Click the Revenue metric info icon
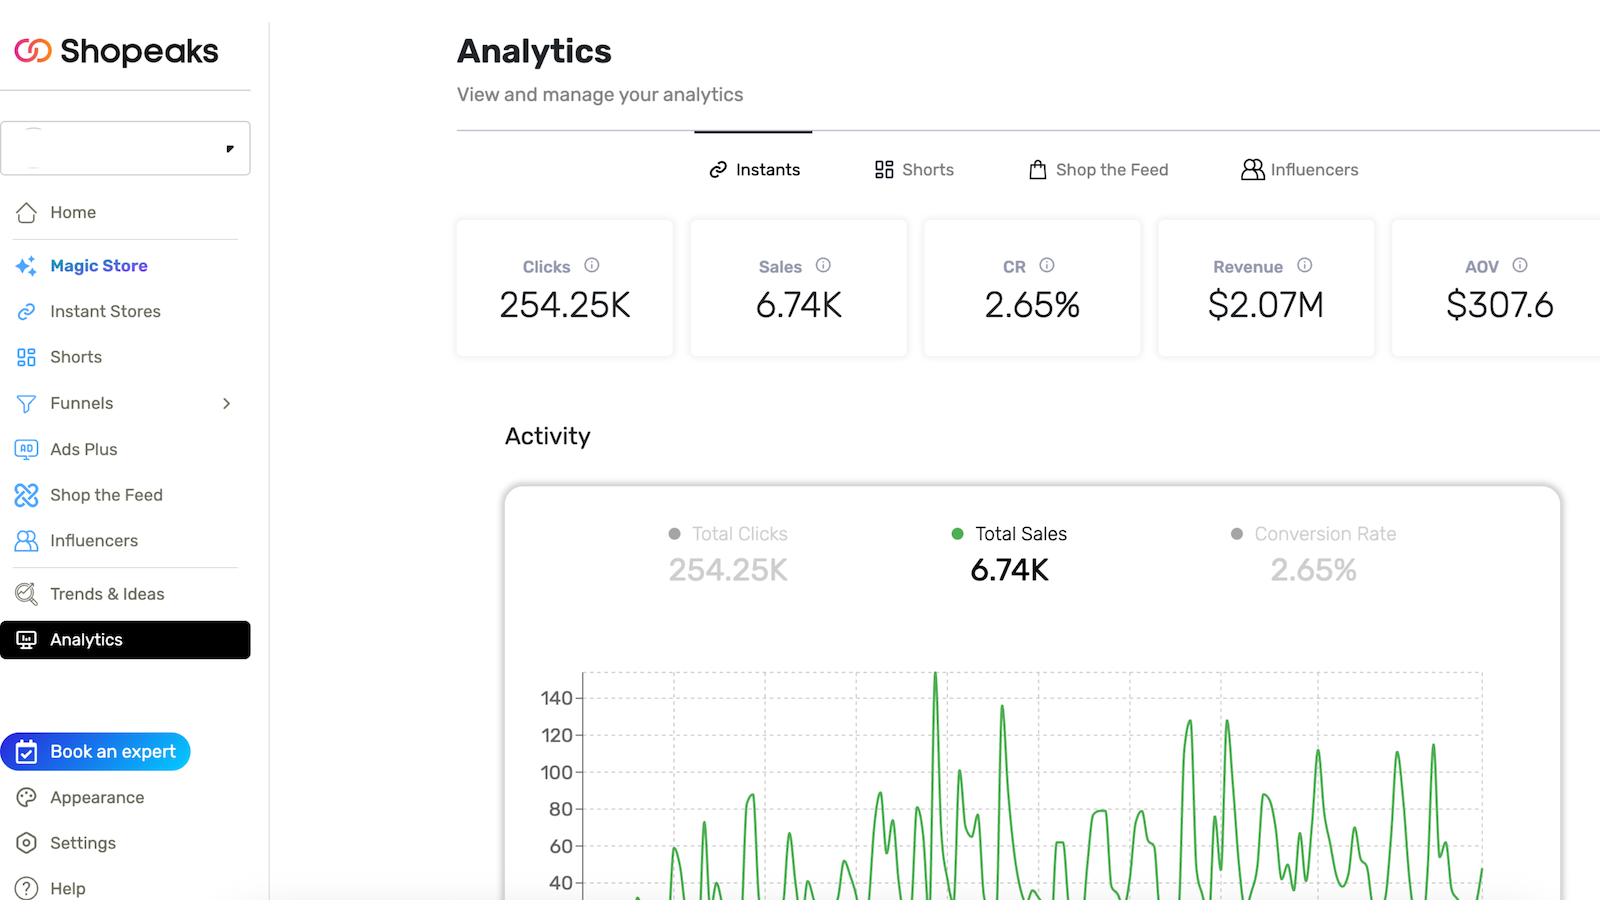The width and height of the screenshot is (1600, 900). click(x=1304, y=265)
